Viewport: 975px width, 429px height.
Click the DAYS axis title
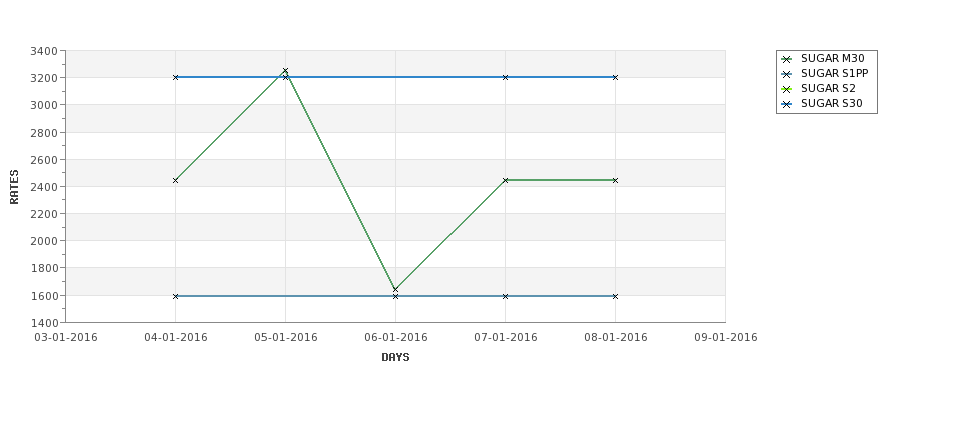pyautogui.click(x=395, y=358)
